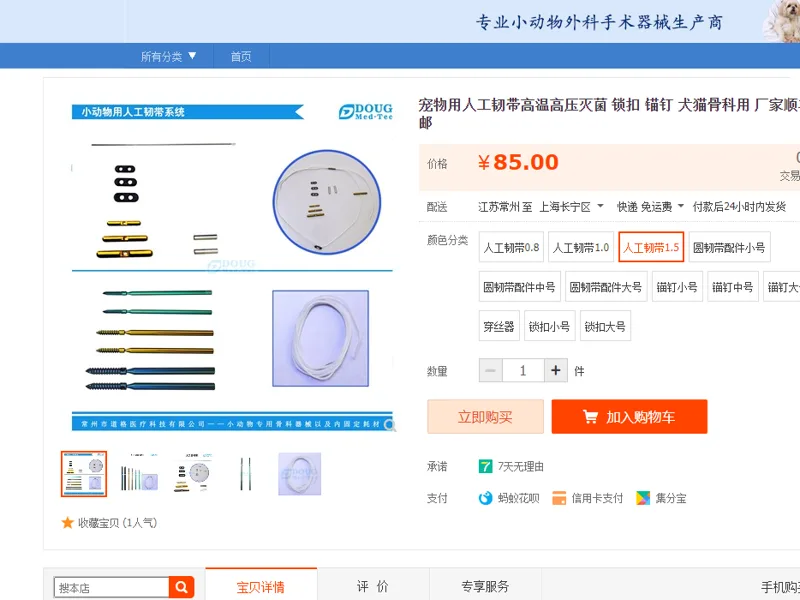Click the ¥85.00 price text
Viewport: 800px width, 600px height.
pos(518,163)
